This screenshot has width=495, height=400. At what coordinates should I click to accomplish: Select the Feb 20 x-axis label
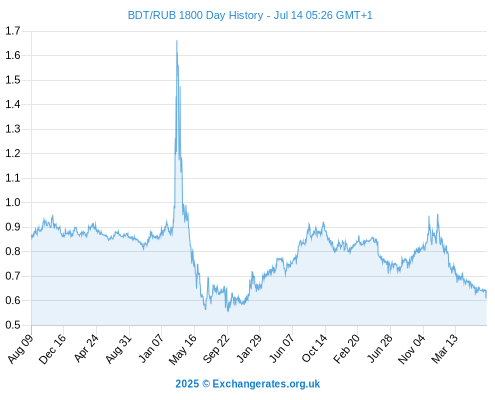(346, 349)
